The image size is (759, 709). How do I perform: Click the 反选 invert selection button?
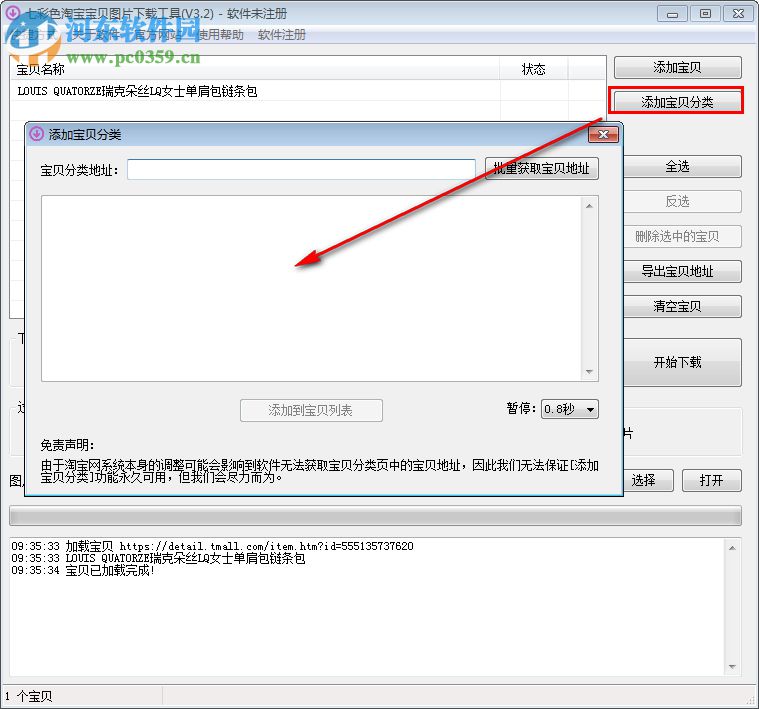point(682,201)
